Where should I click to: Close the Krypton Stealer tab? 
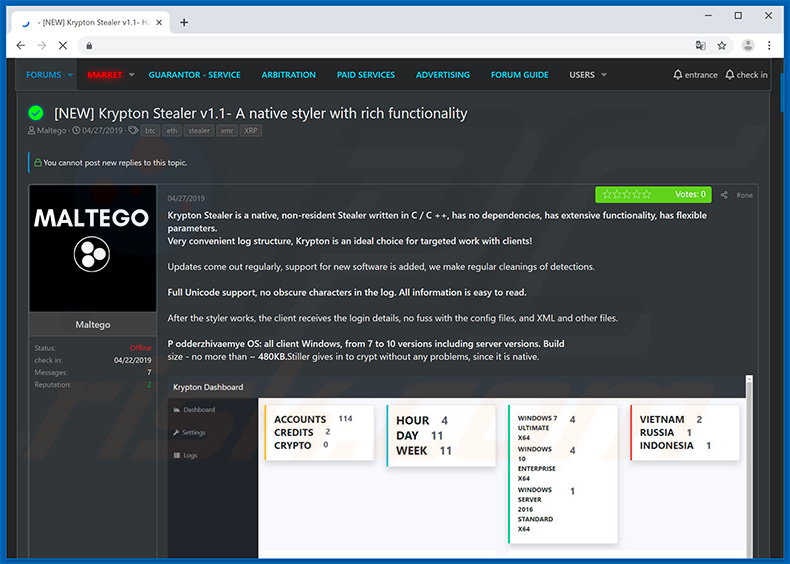(159, 22)
